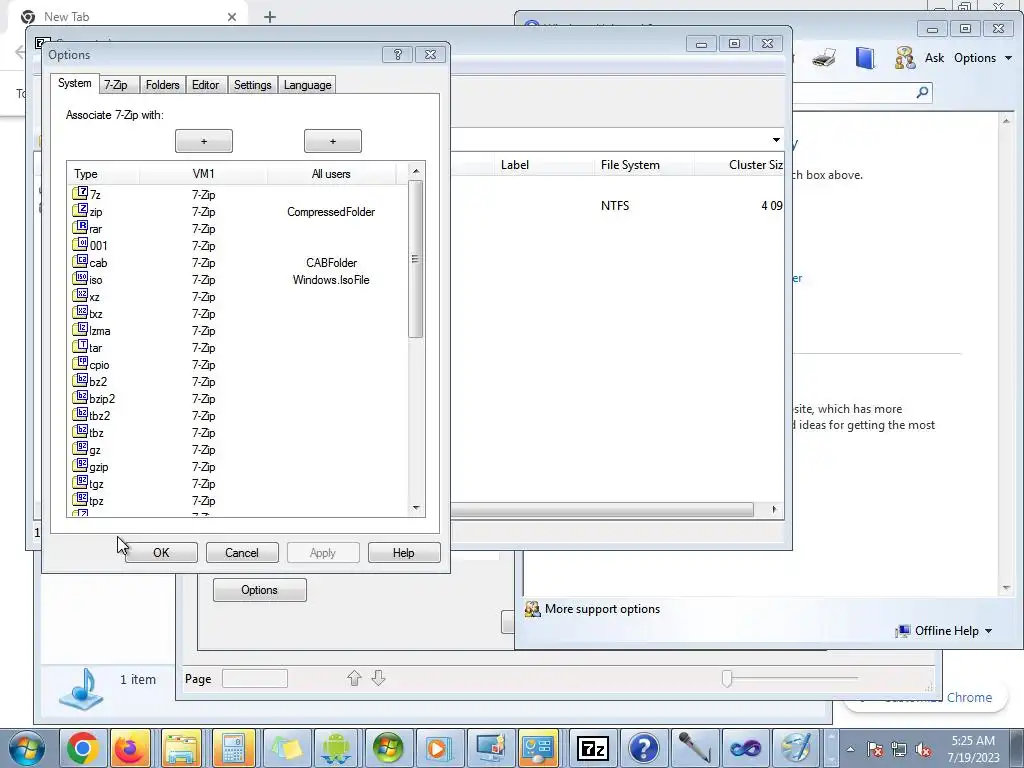The width and height of the screenshot is (1024, 768).
Task: Switch to the Settings tab
Action: click(x=253, y=85)
